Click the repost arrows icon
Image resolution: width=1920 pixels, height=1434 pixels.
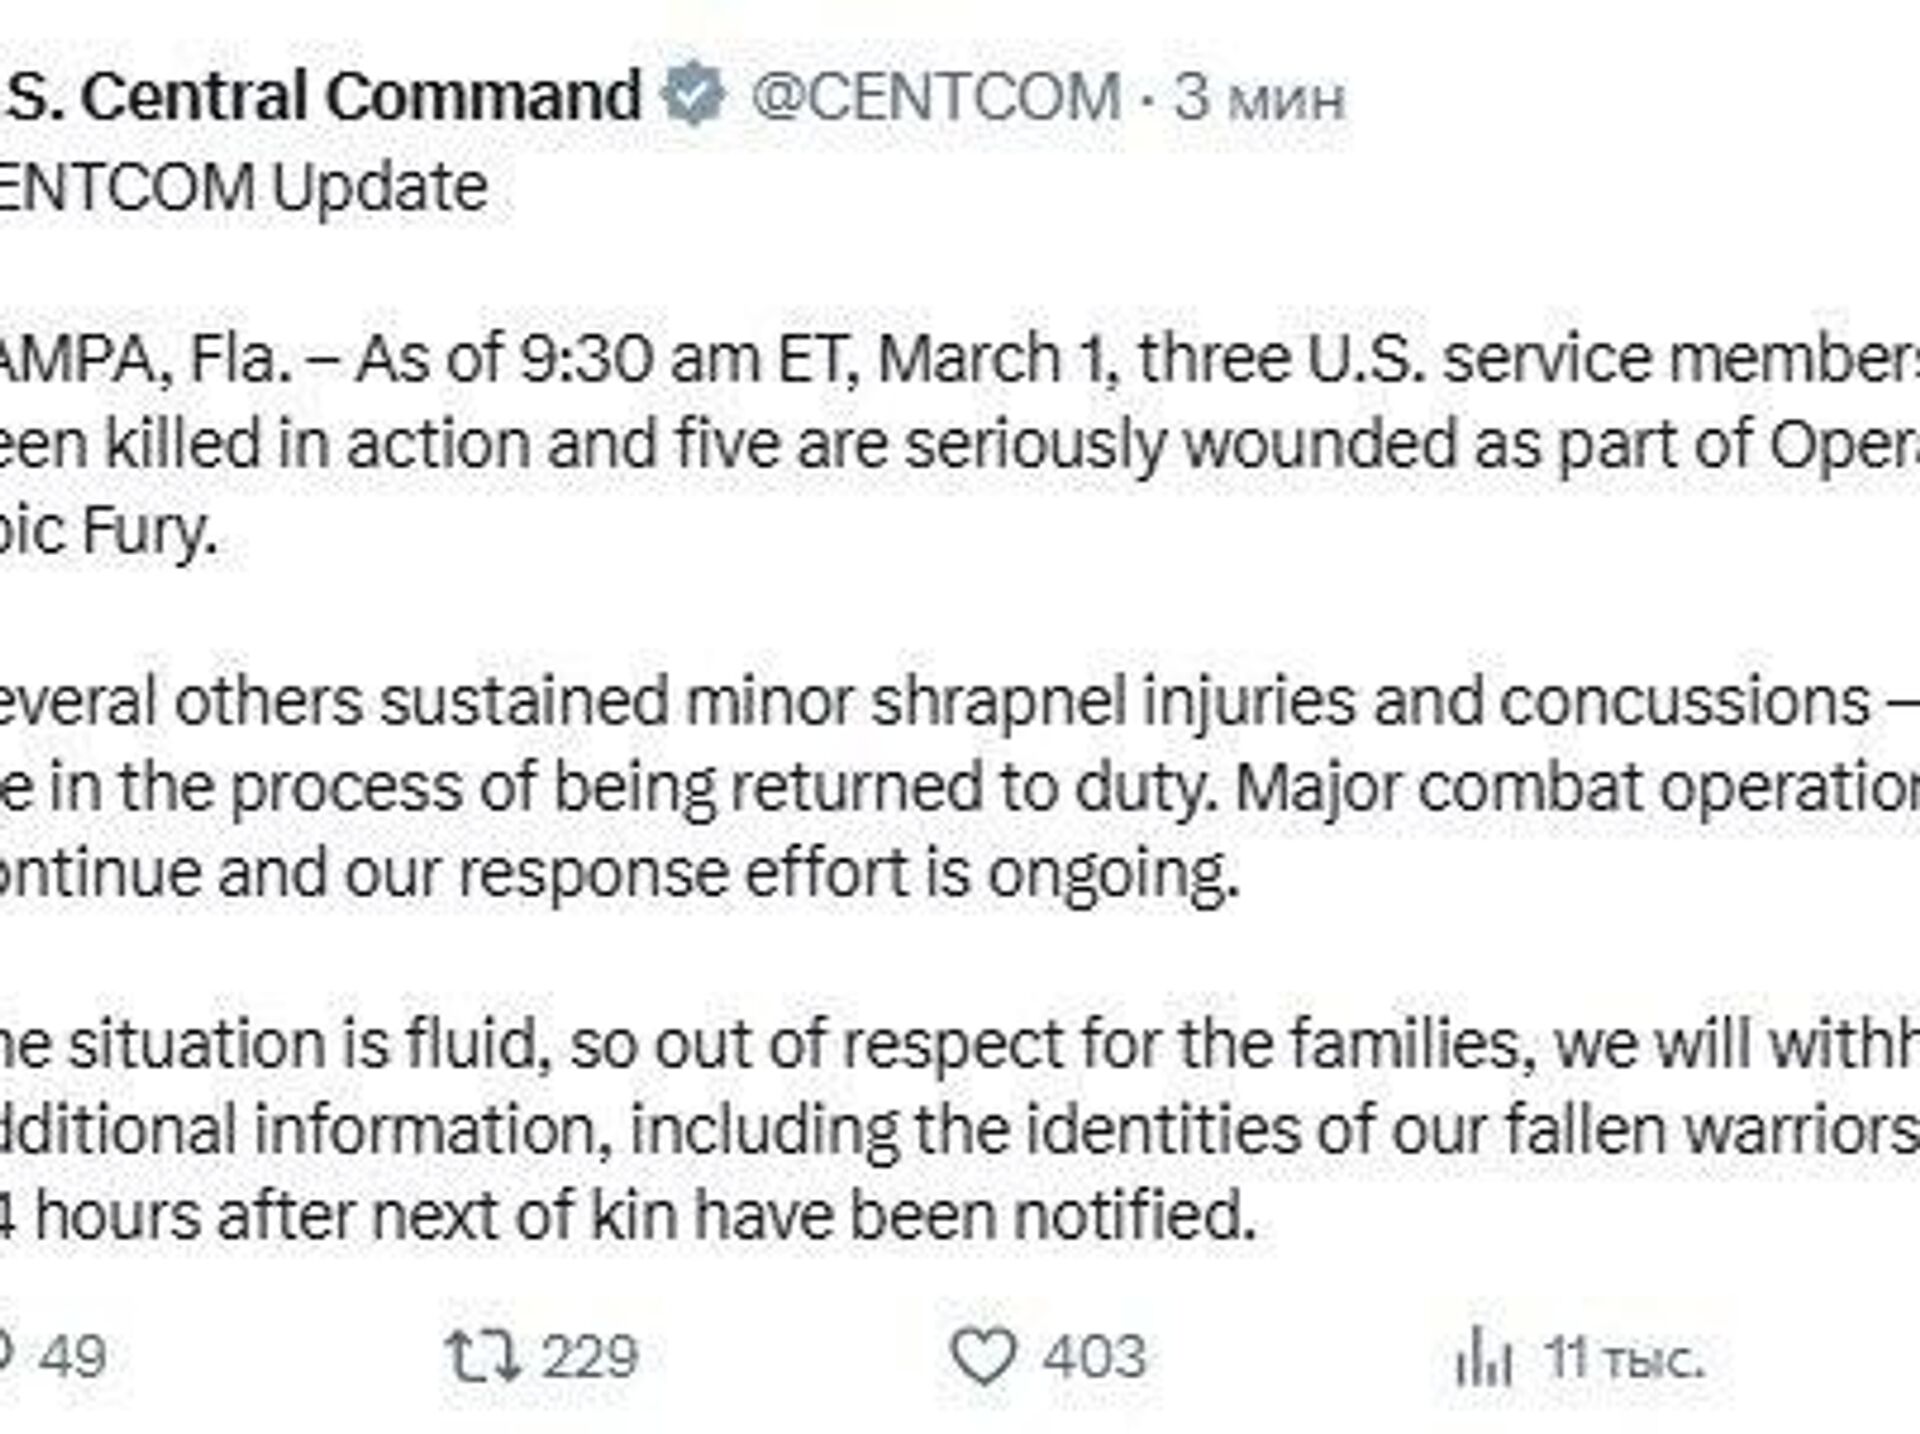click(x=482, y=1357)
